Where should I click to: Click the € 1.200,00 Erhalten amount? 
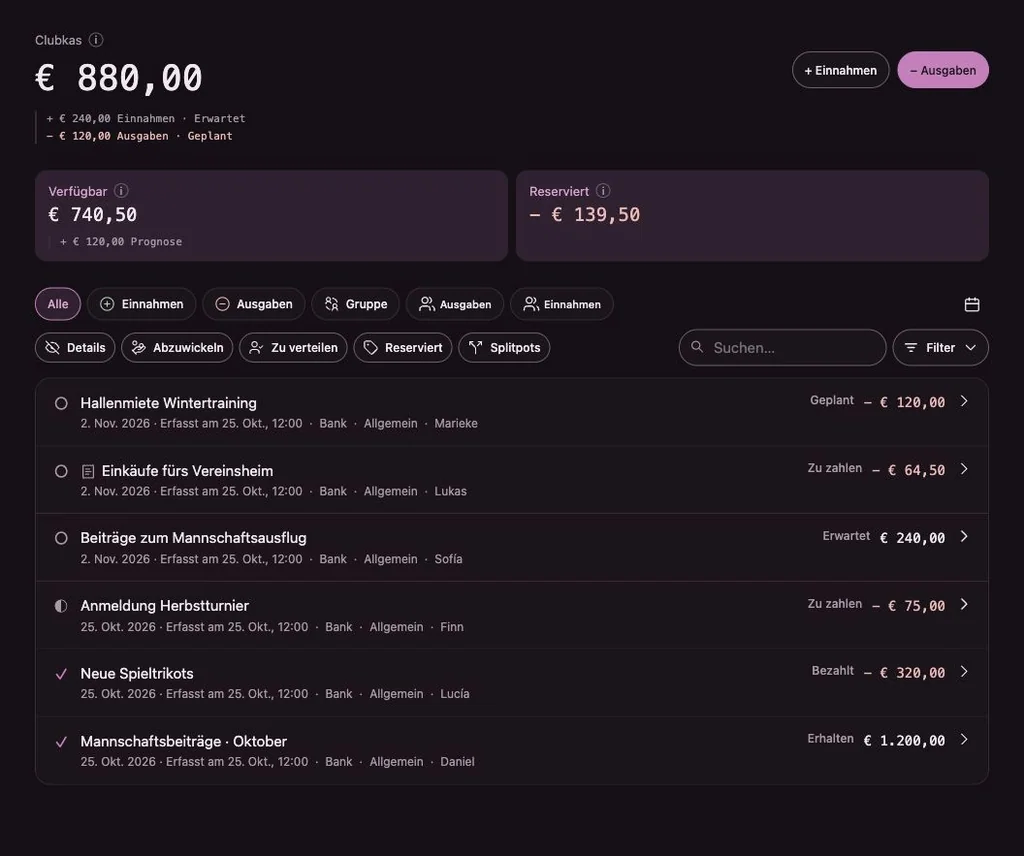coord(904,740)
